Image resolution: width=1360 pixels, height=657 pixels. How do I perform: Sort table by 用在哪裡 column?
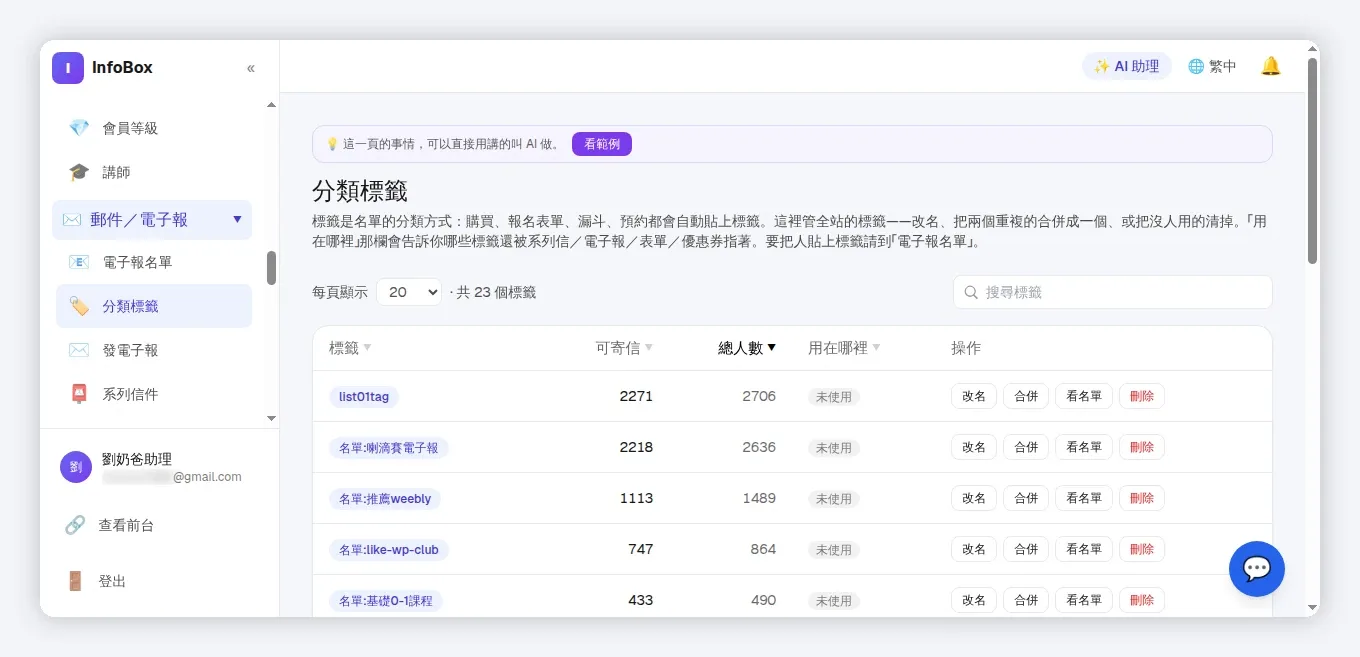[844, 348]
